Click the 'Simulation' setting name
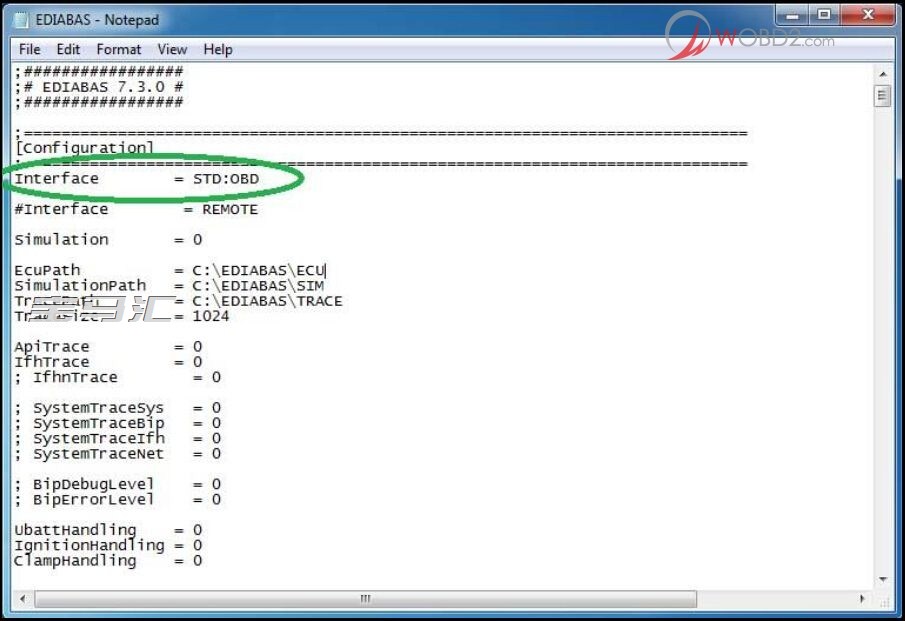Image resolution: width=905 pixels, height=621 pixels. pyautogui.click(x=61, y=240)
